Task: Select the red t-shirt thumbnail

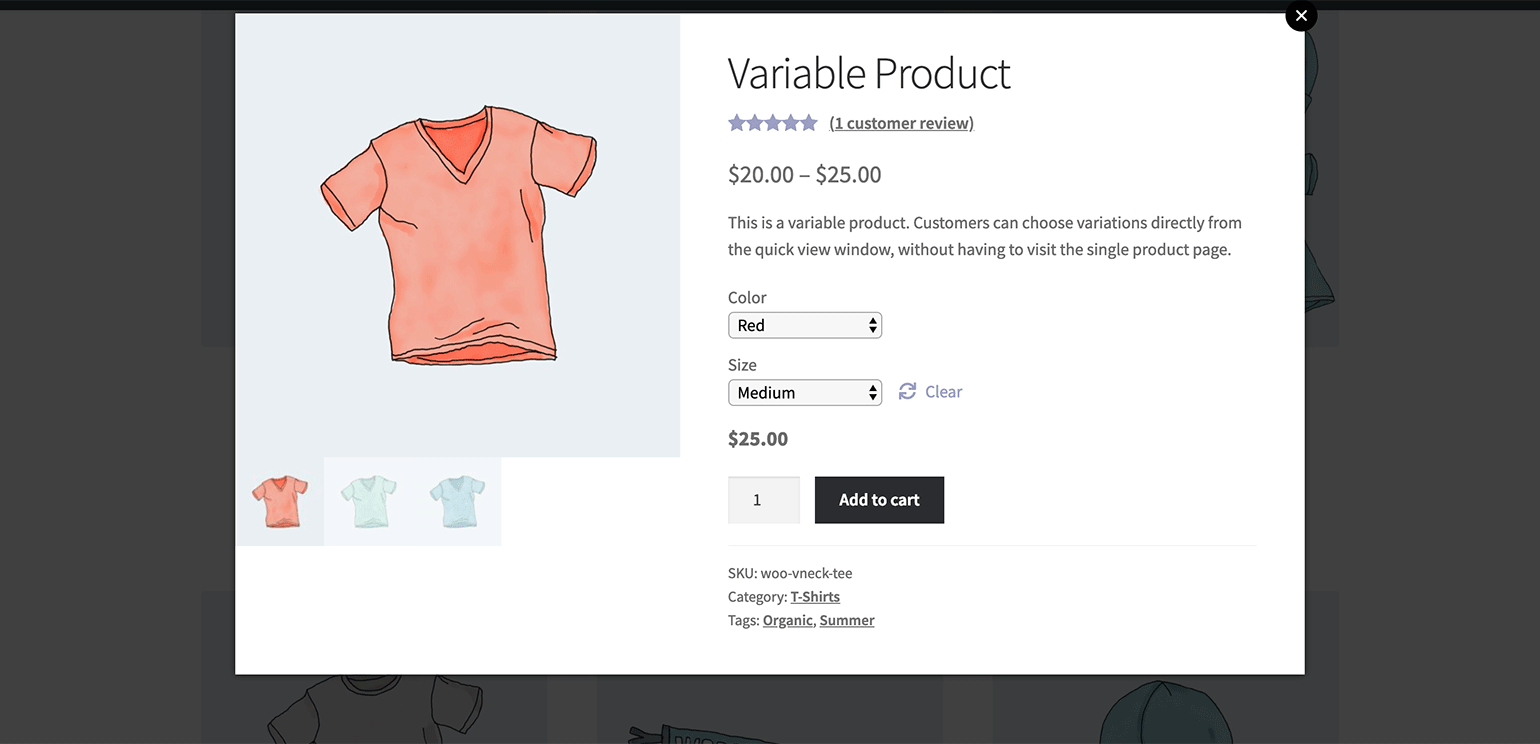Action: (x=280, y=501)
